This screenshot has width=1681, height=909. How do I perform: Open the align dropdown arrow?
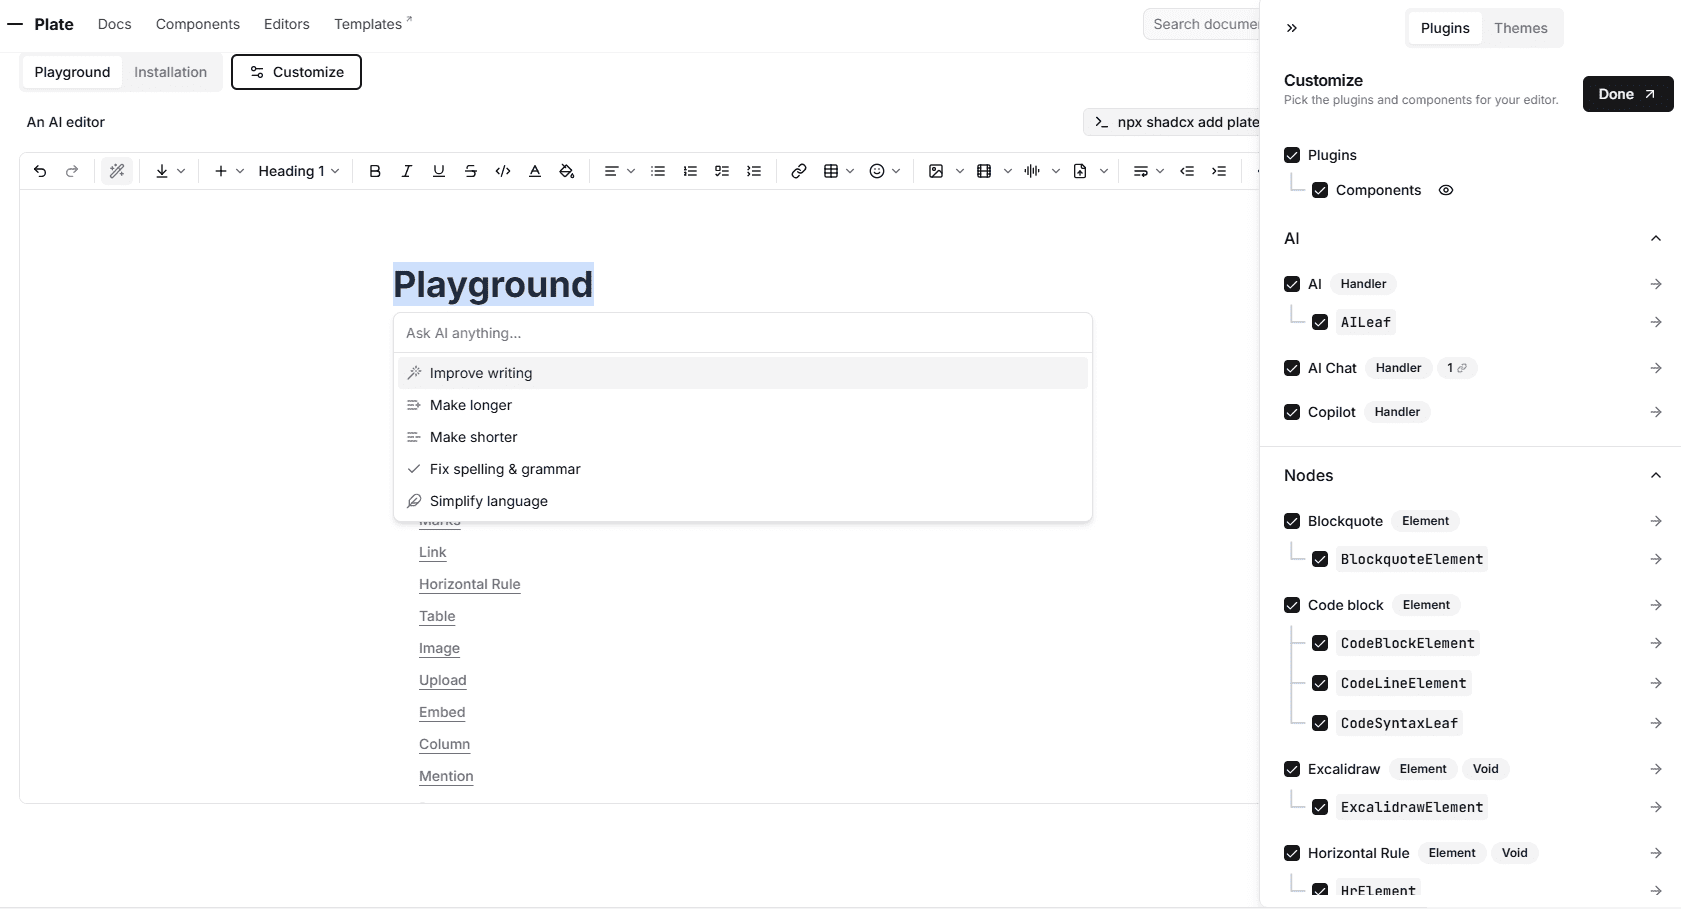coord(631,171)
